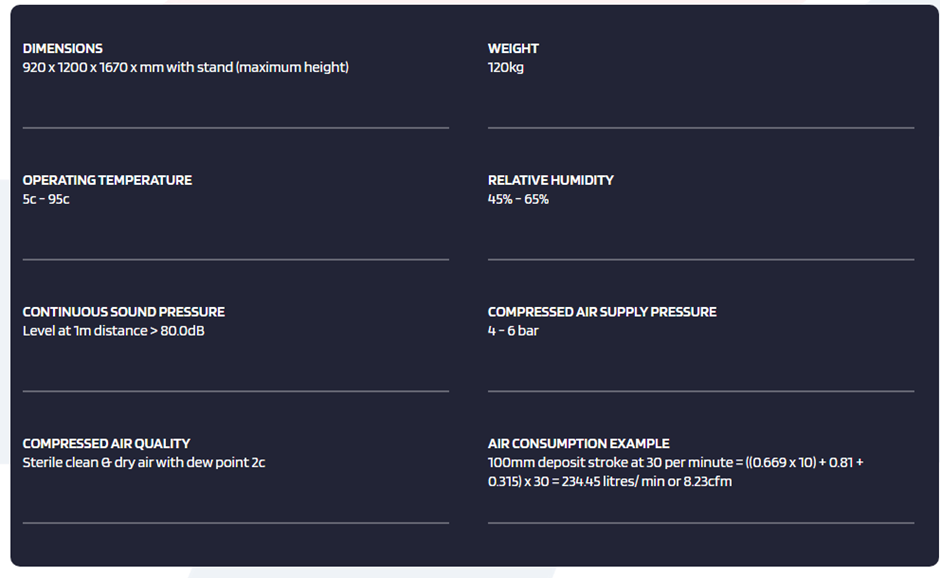Click the divider line under Dimensions
Image resolution: width=940 pixels, height=578 pixels.
tap(236, 128)
